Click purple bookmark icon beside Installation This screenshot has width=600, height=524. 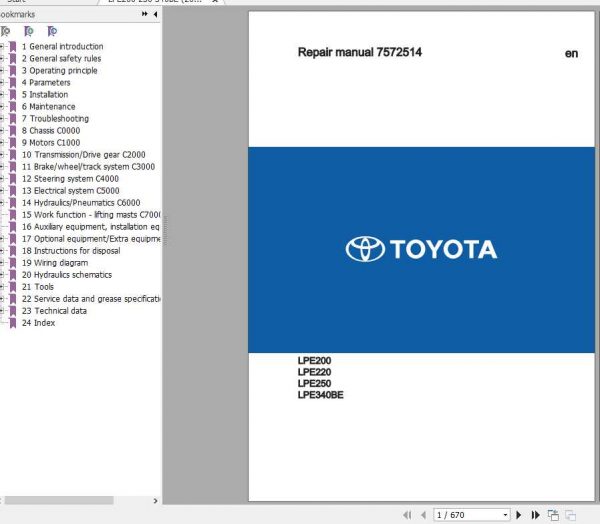coord(13,95)
